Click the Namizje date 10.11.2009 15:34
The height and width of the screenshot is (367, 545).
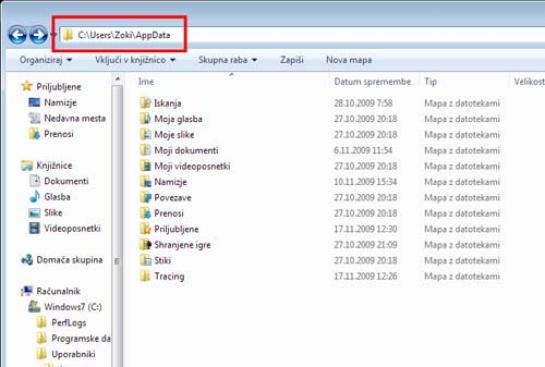pos(365,181)
